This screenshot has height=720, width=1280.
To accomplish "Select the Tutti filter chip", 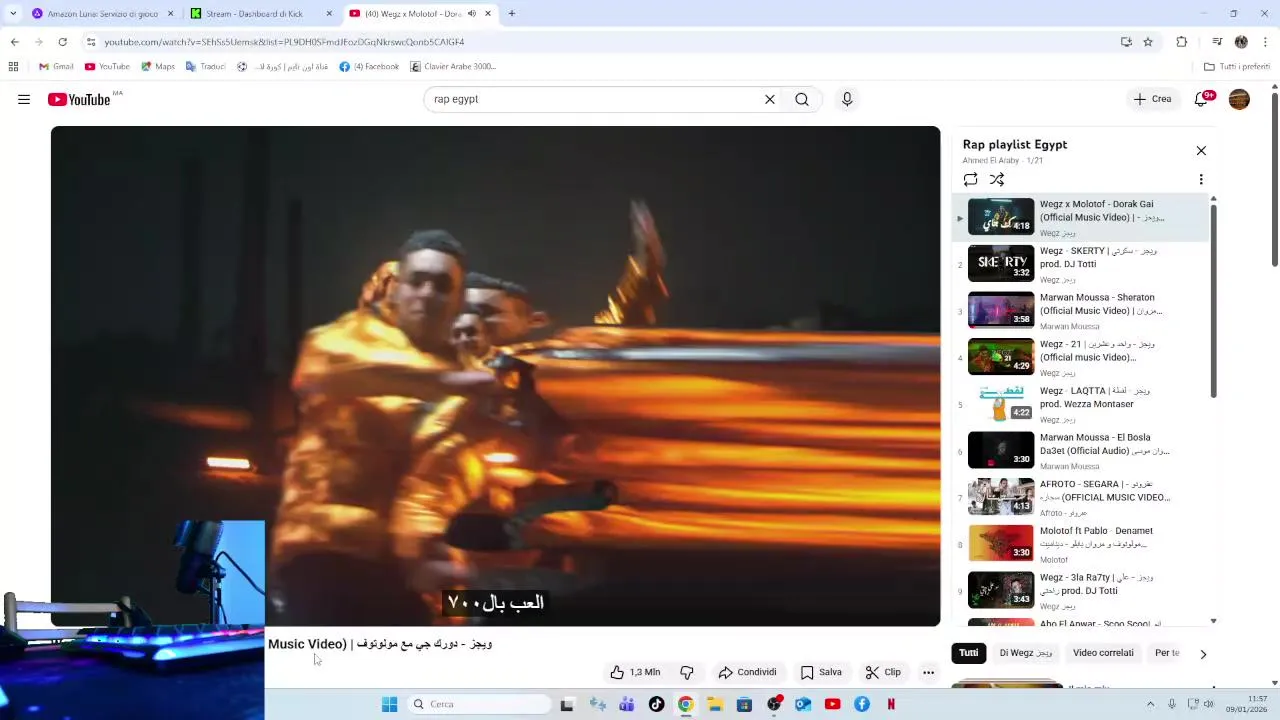I will click(x=969, y=653).
